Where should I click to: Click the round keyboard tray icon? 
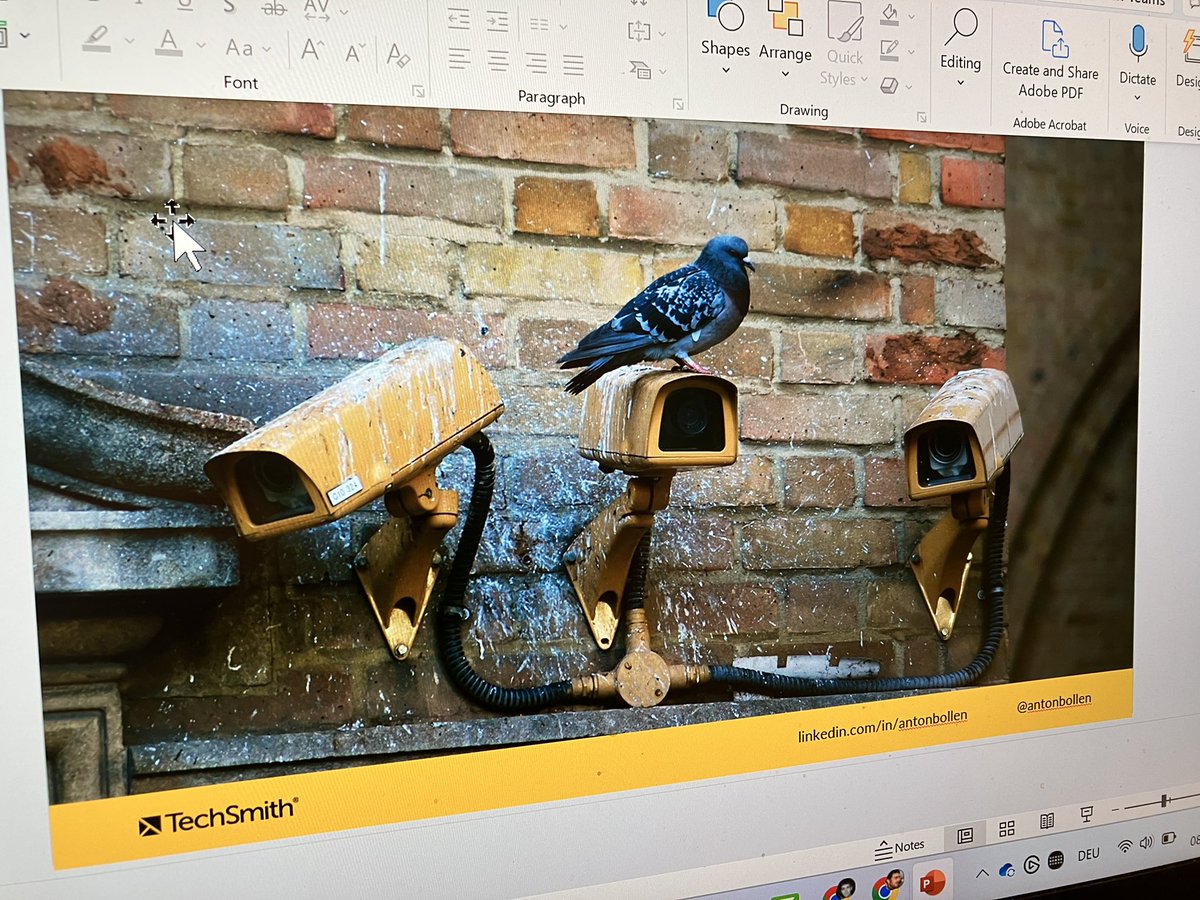tap(1056, 861)
